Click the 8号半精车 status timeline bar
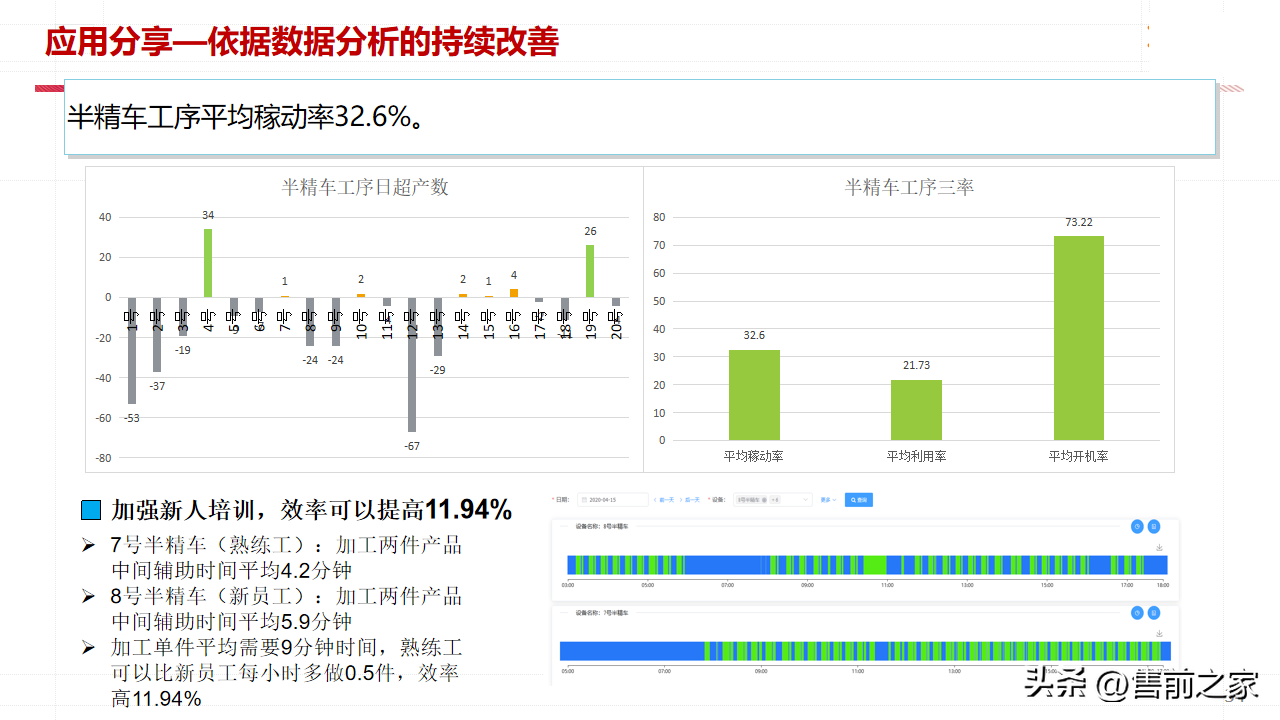 coord(867,565)
